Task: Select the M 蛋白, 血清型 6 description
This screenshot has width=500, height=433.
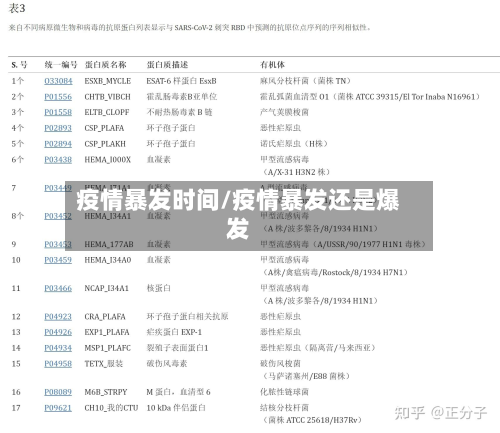Action: click(178, 392)
